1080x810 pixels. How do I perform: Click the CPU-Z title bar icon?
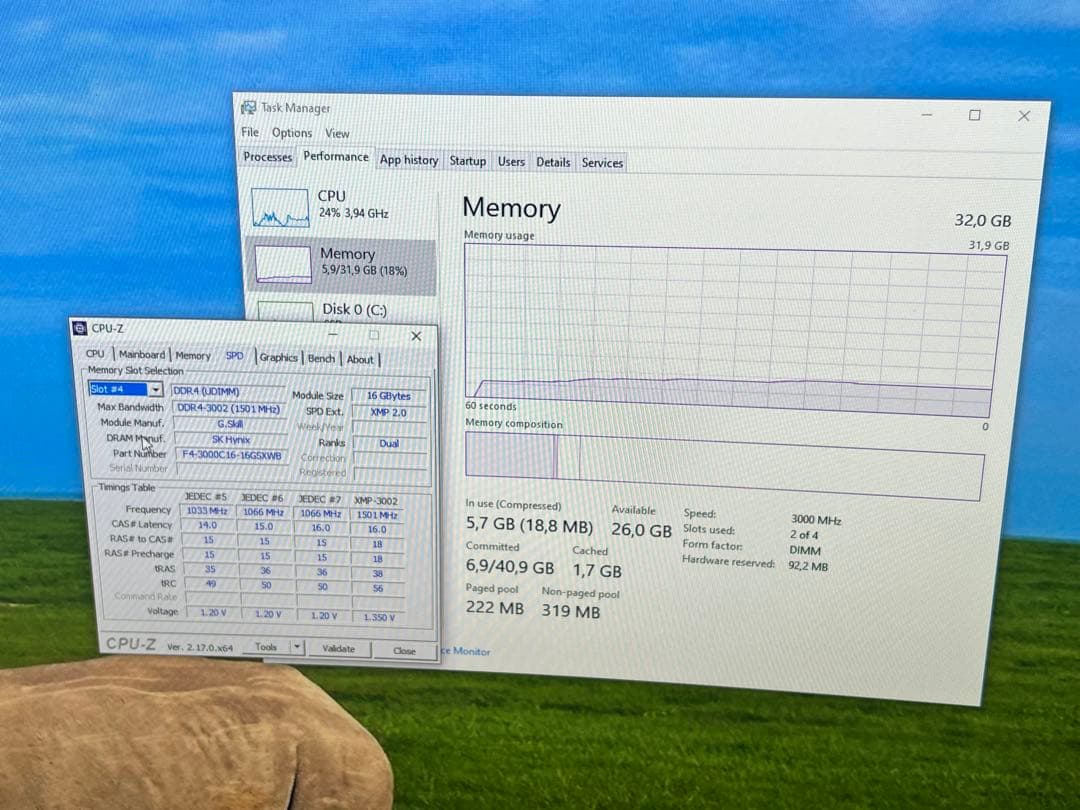click(79, 328)
